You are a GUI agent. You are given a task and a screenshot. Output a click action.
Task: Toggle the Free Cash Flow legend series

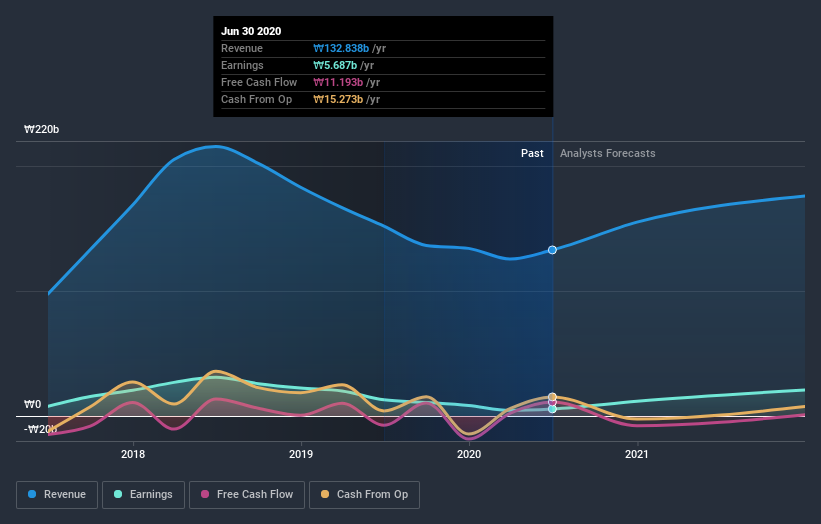coord(247,495)
